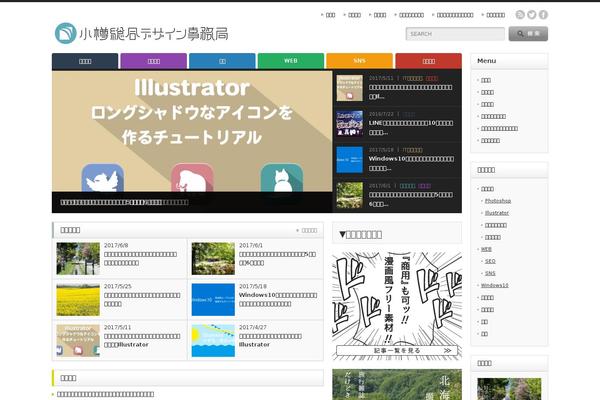Open the Illustrator category link in sidebar
600x400 pixels.
tap(497, 213)
